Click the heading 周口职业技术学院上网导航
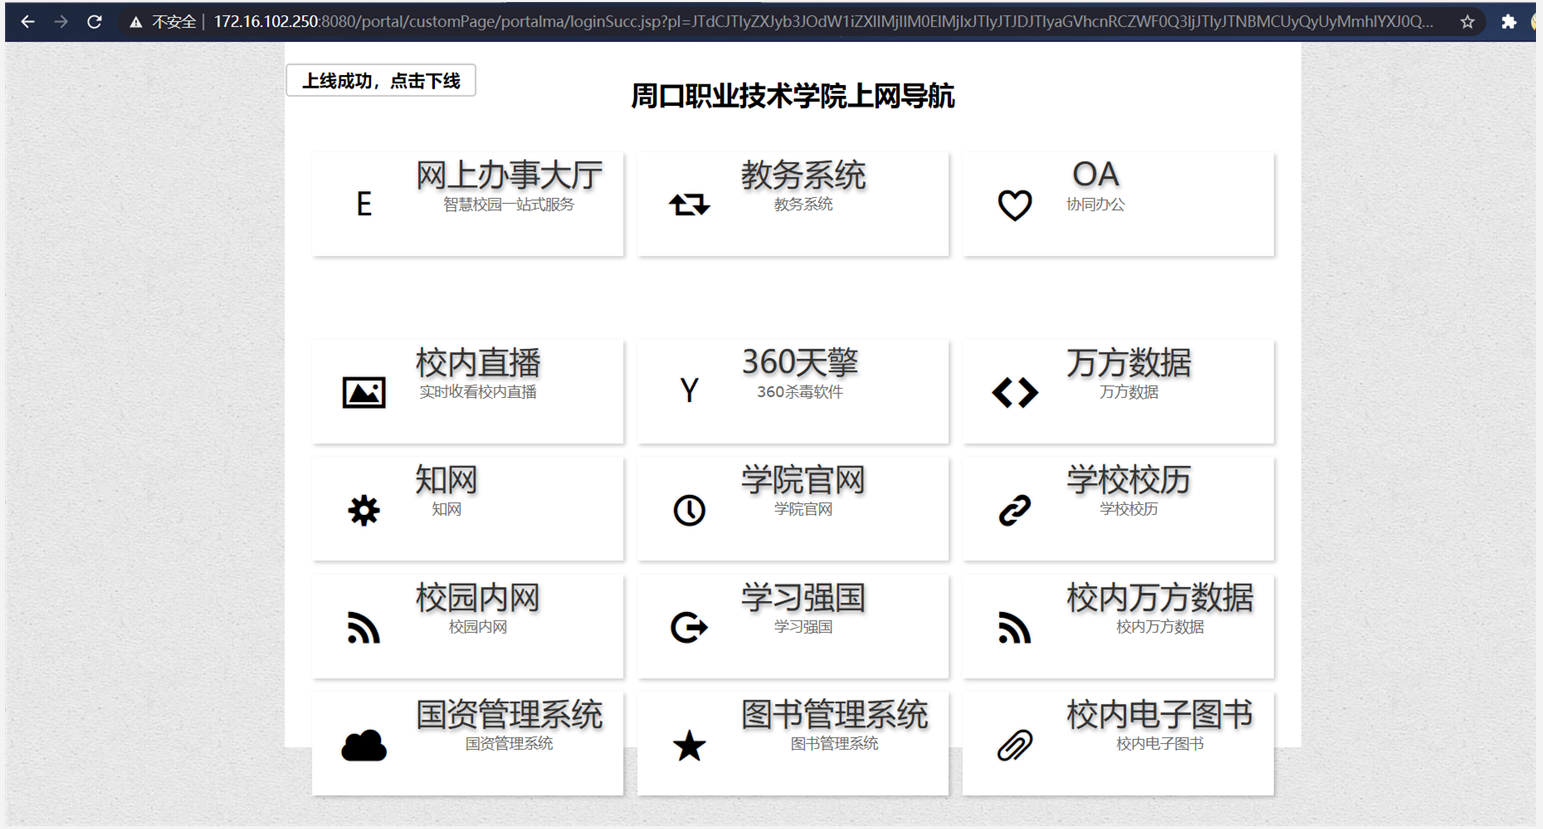This screenshot has width=1543, height=829. pyautogui.click(x=793, y=97)
